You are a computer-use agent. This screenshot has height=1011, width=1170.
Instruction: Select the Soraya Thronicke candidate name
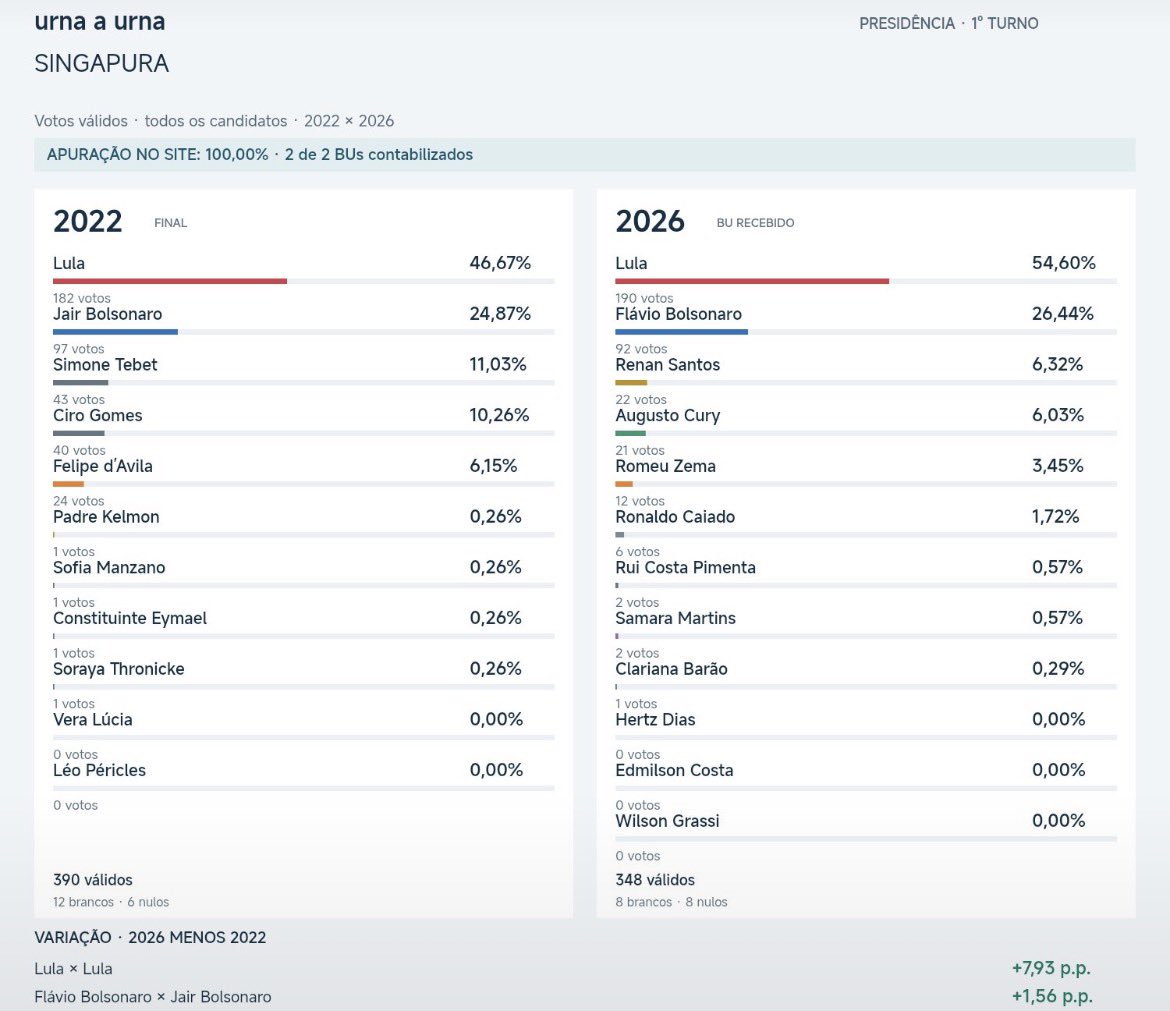pos(119,669)
